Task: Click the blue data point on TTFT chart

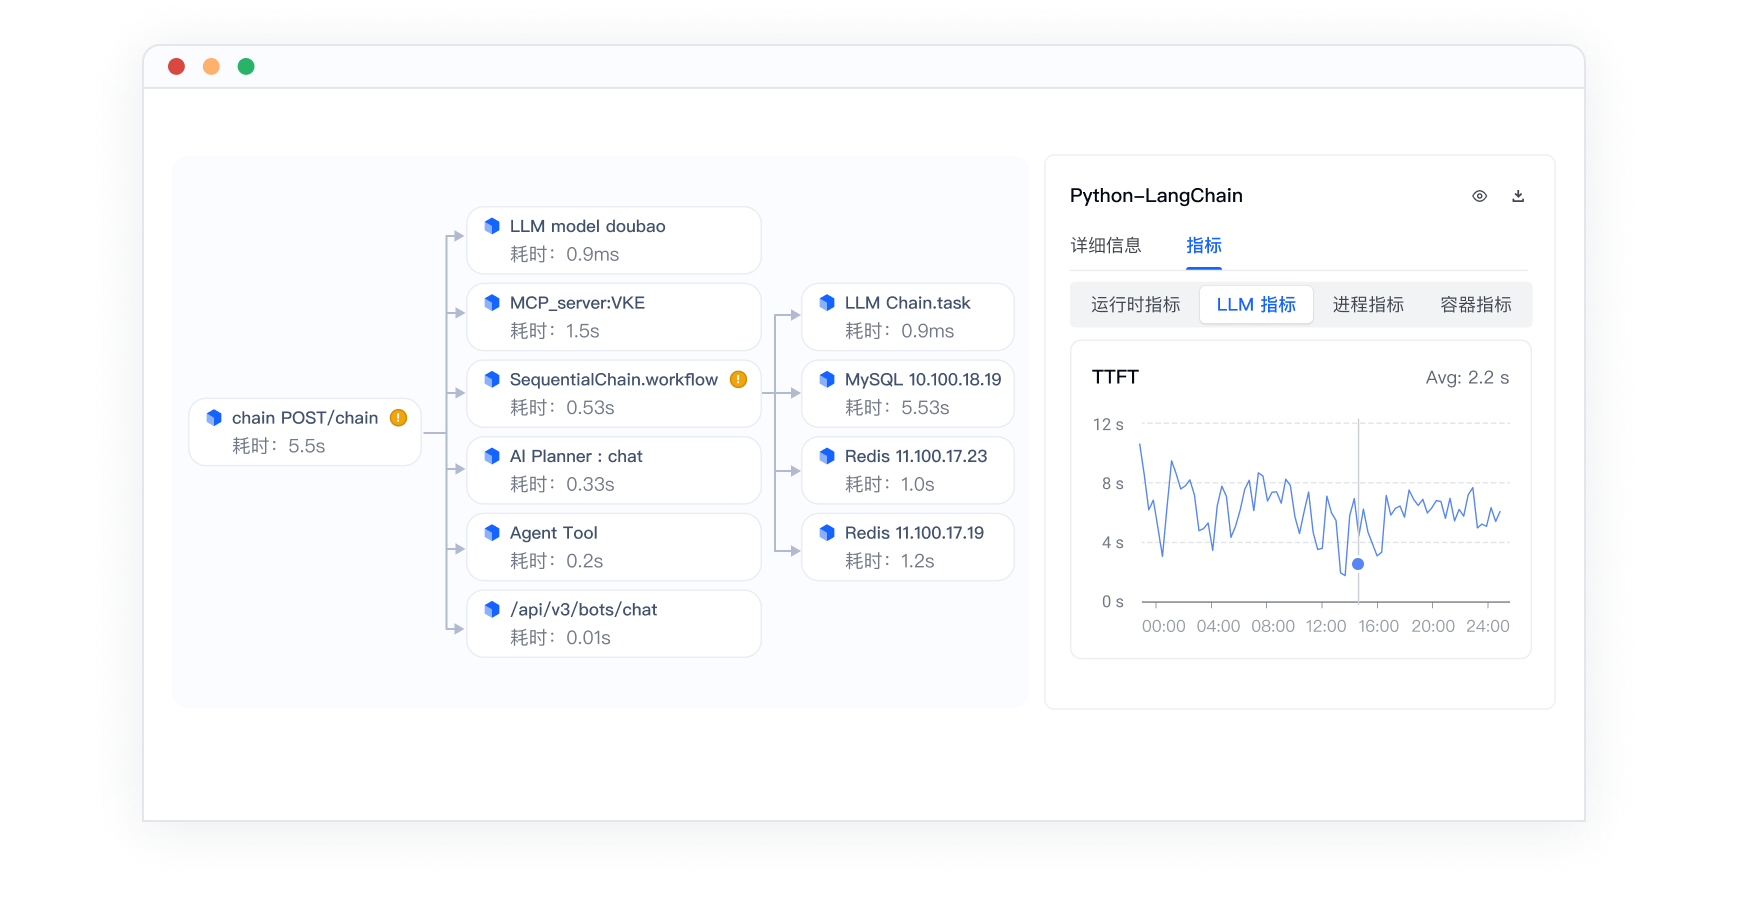Action: [1358, 564]
